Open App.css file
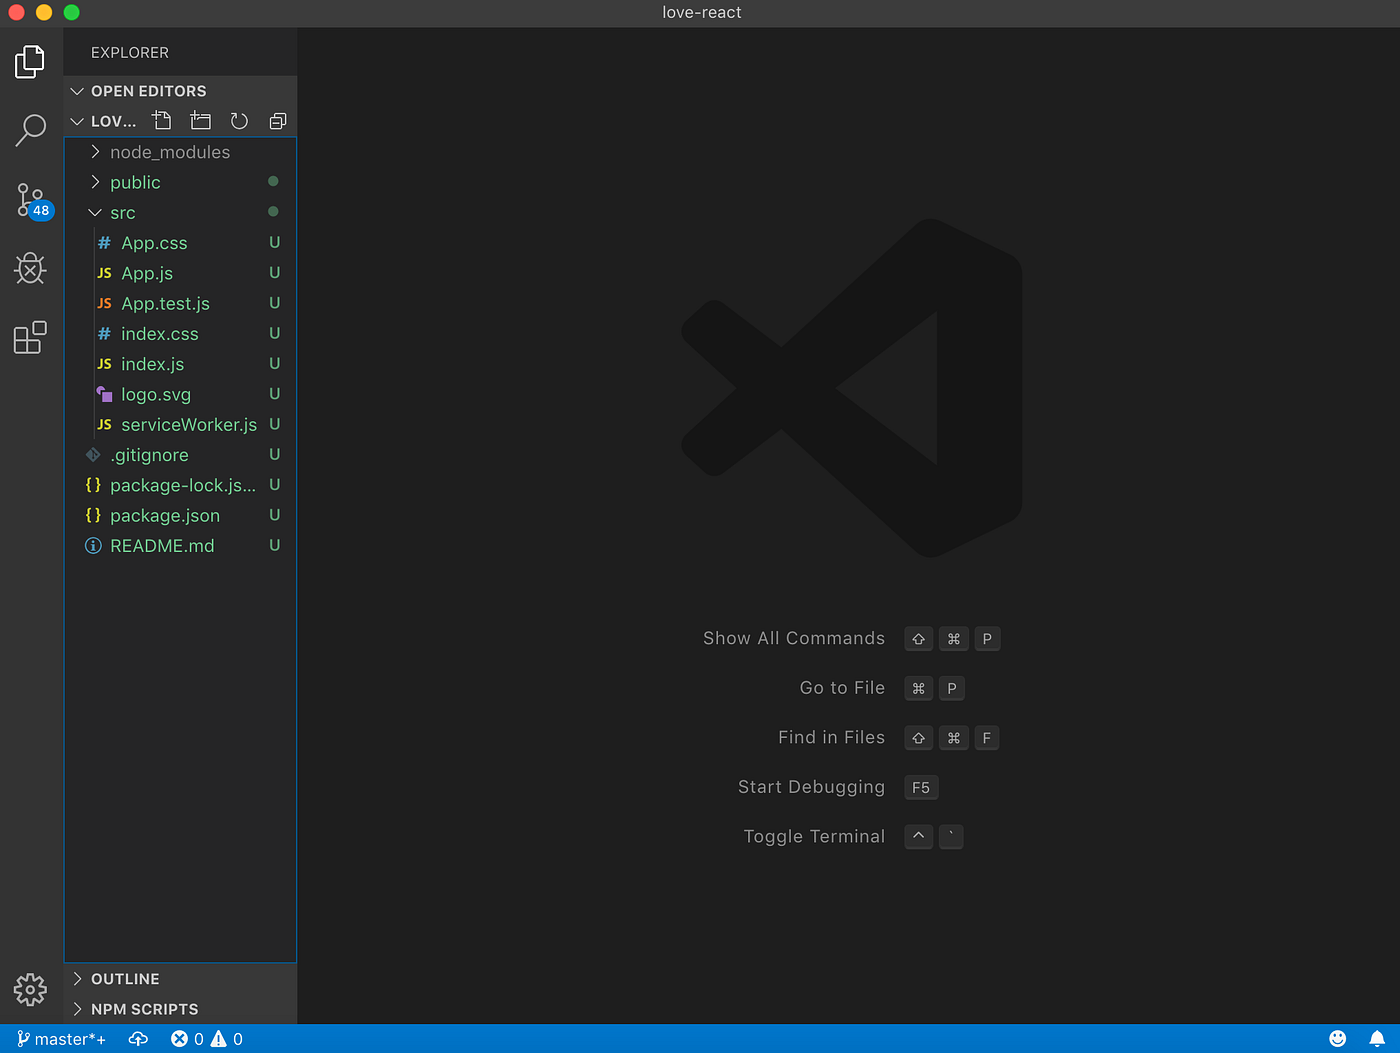Viewport: 1400px width, 1053px height. (180, 243)
